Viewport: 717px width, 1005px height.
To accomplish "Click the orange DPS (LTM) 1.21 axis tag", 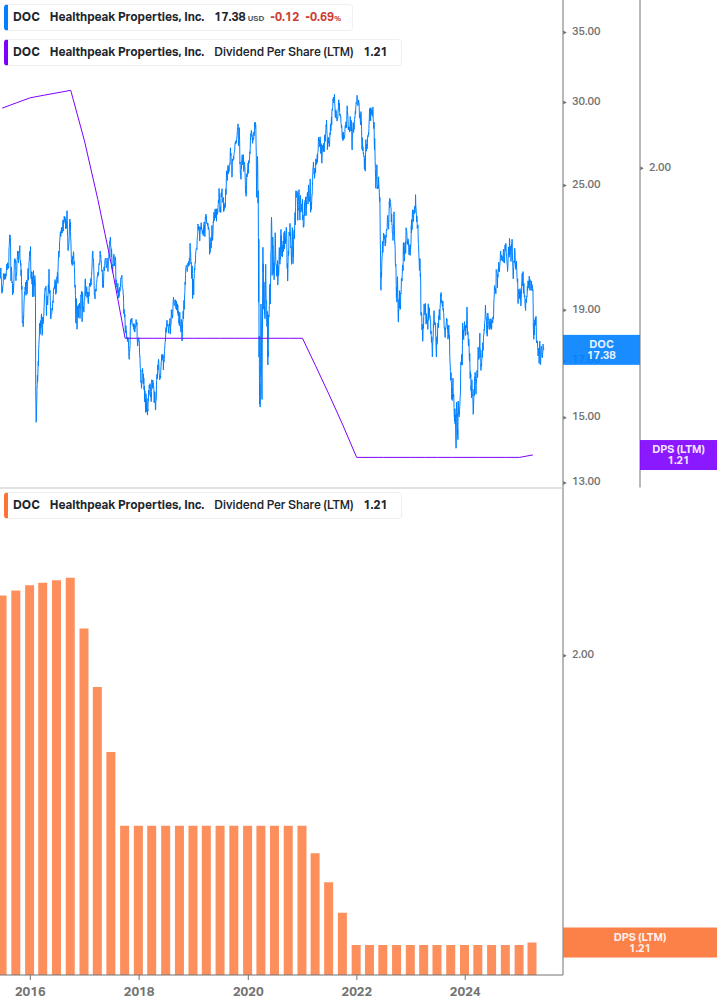I will tap(639, 943).
